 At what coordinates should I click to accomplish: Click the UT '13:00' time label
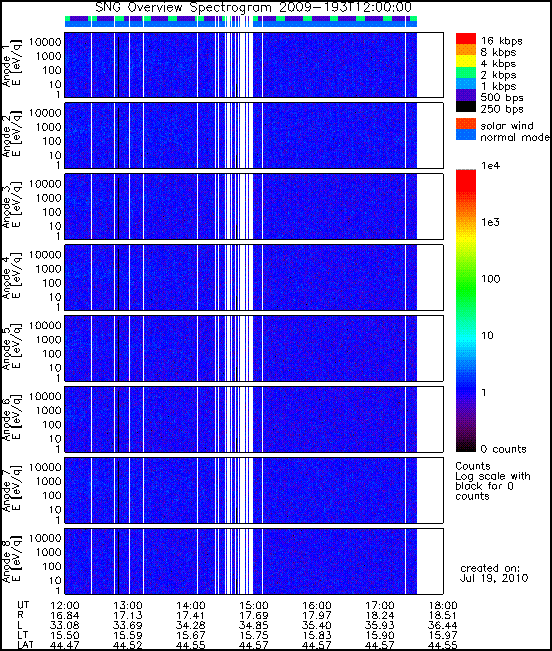coord(127,605)
